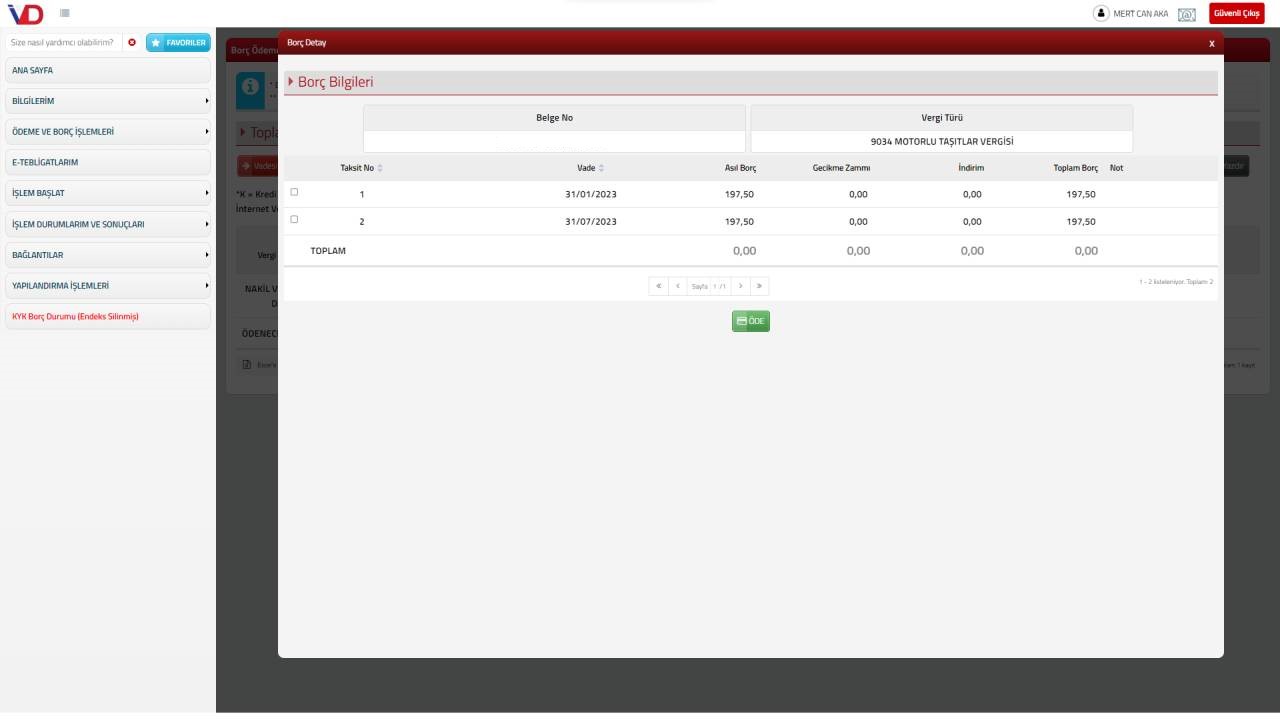This screenshot has width=1280, height=720.
Task: Select checkbox for installment 2
Action: click(294, 219)
